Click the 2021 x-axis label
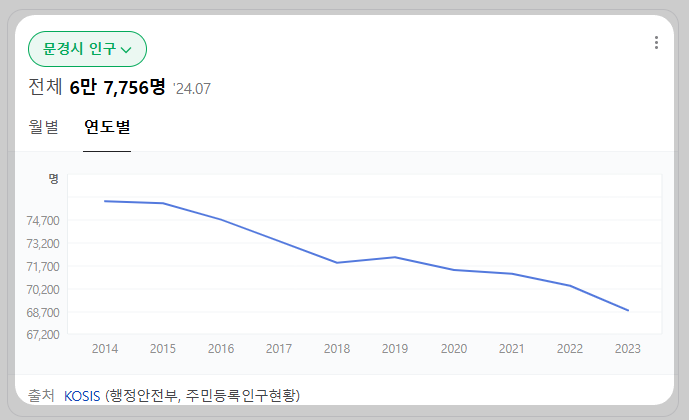 [511, 349]
